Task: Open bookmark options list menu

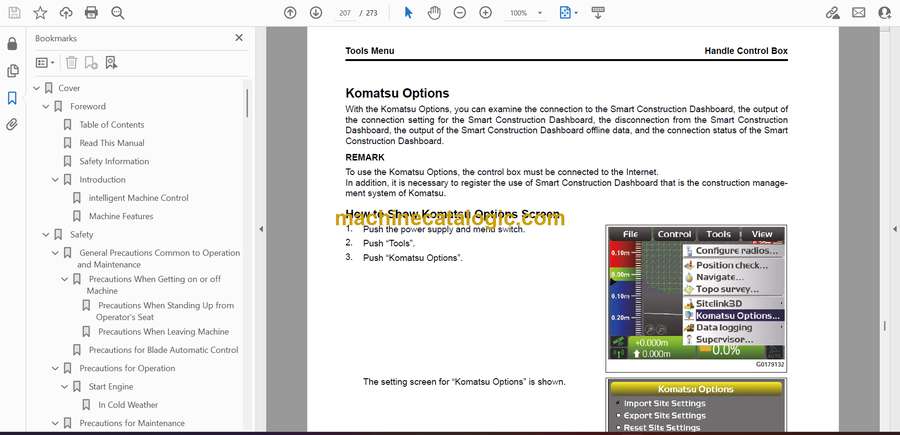Action: click(45, 63)
